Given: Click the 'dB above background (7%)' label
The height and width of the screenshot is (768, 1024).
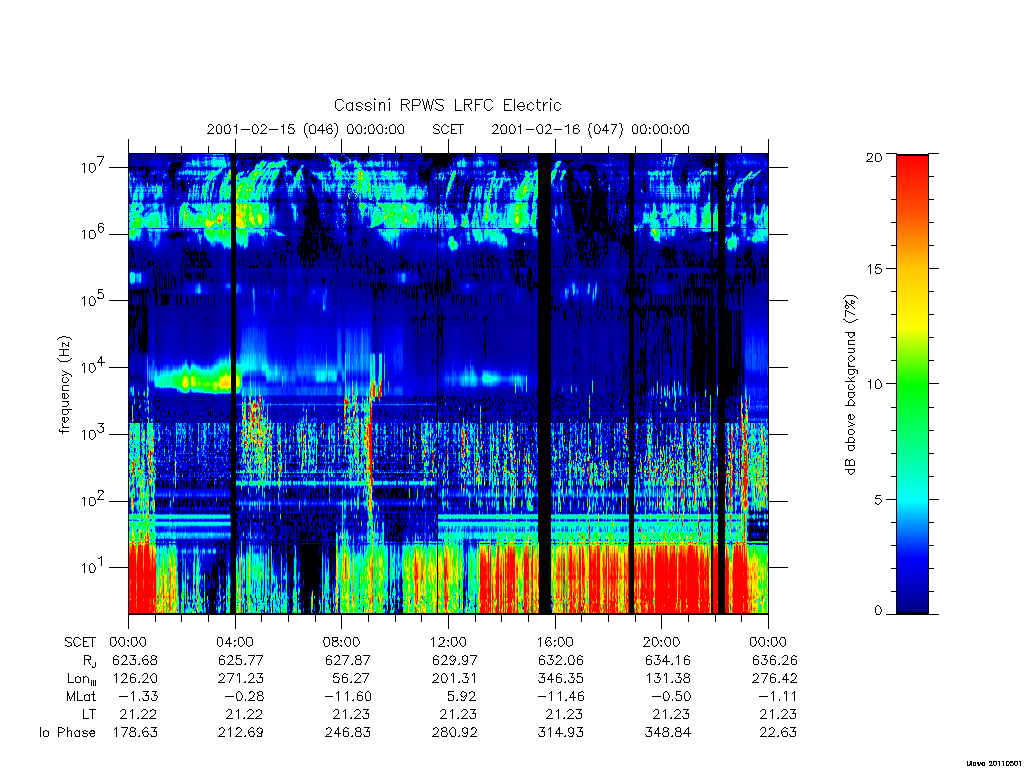Looking at the screenshot, I should 850,385.
